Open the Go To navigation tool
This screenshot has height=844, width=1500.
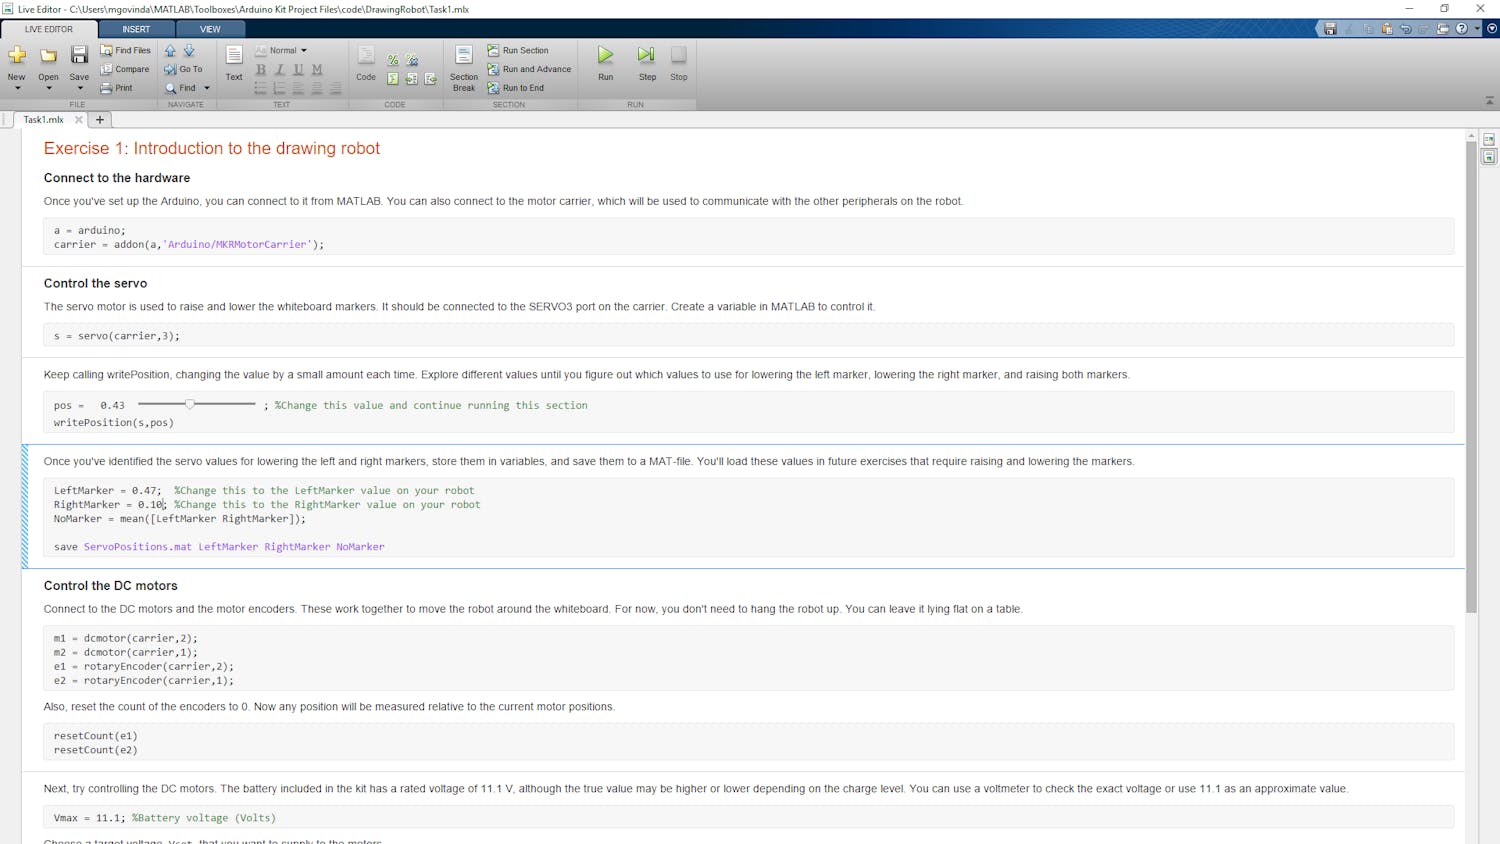click(183, 69)
